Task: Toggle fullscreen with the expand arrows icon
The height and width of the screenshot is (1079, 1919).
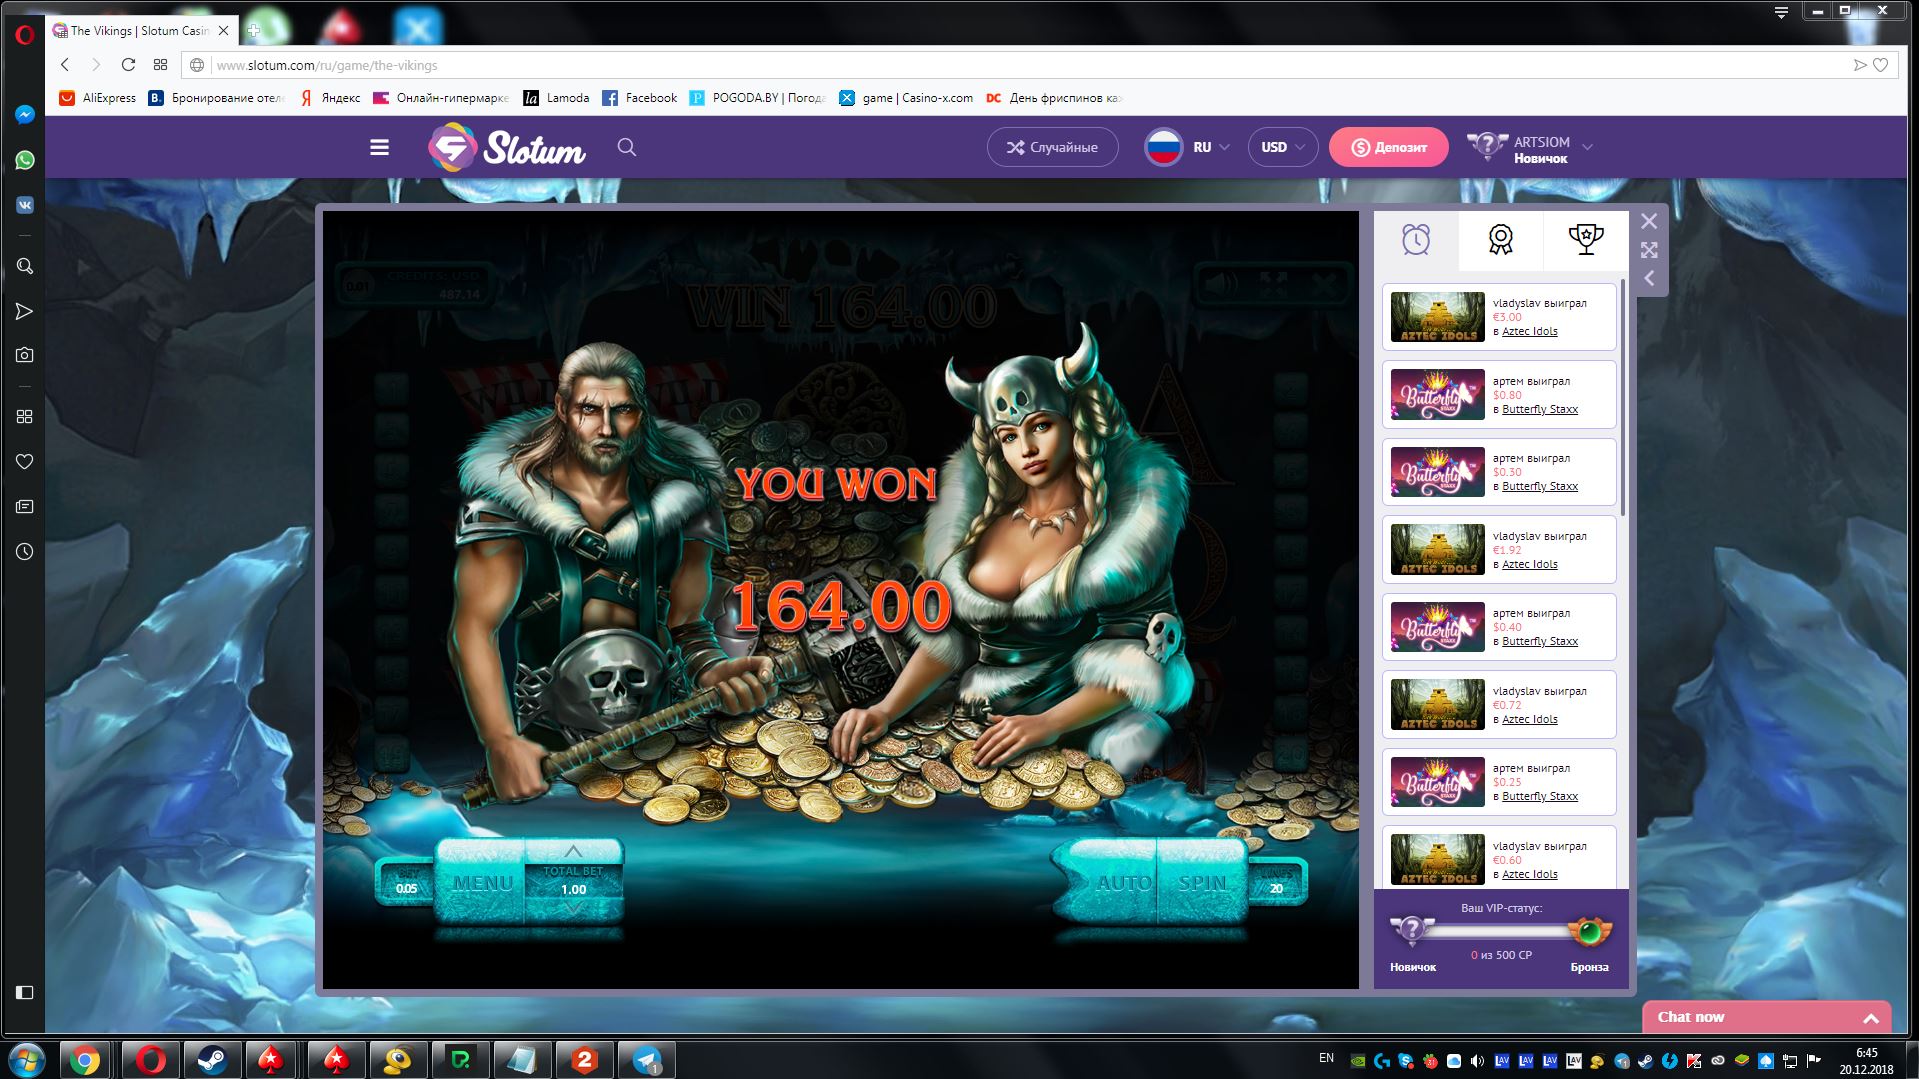Action: pos(1649,250)
